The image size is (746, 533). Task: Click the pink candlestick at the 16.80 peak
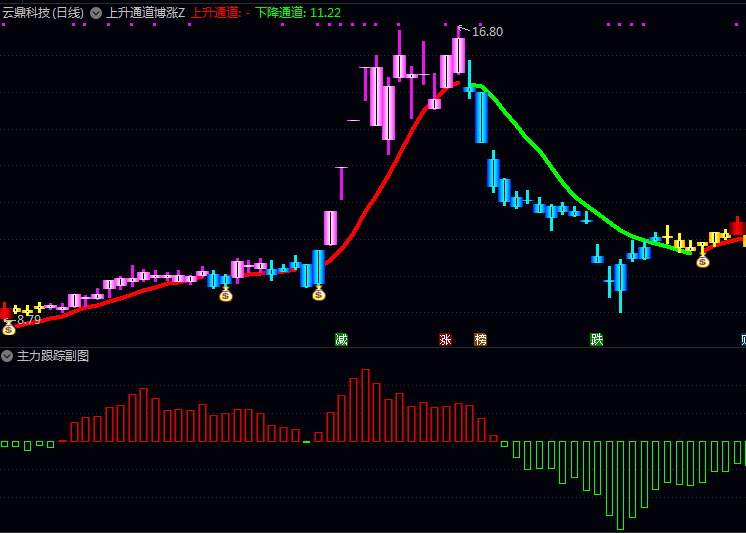[x=458, y=55]
